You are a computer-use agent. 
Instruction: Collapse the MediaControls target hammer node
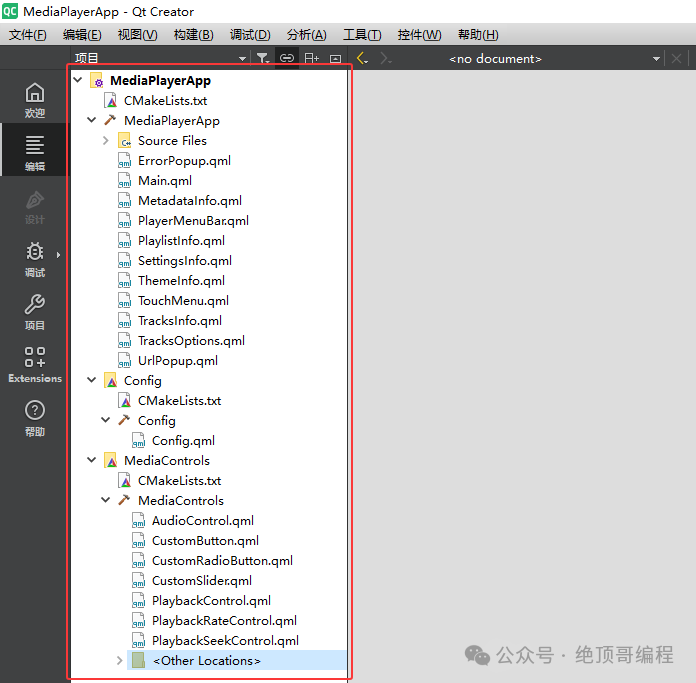pyautogui.click(x=106, y=500)
